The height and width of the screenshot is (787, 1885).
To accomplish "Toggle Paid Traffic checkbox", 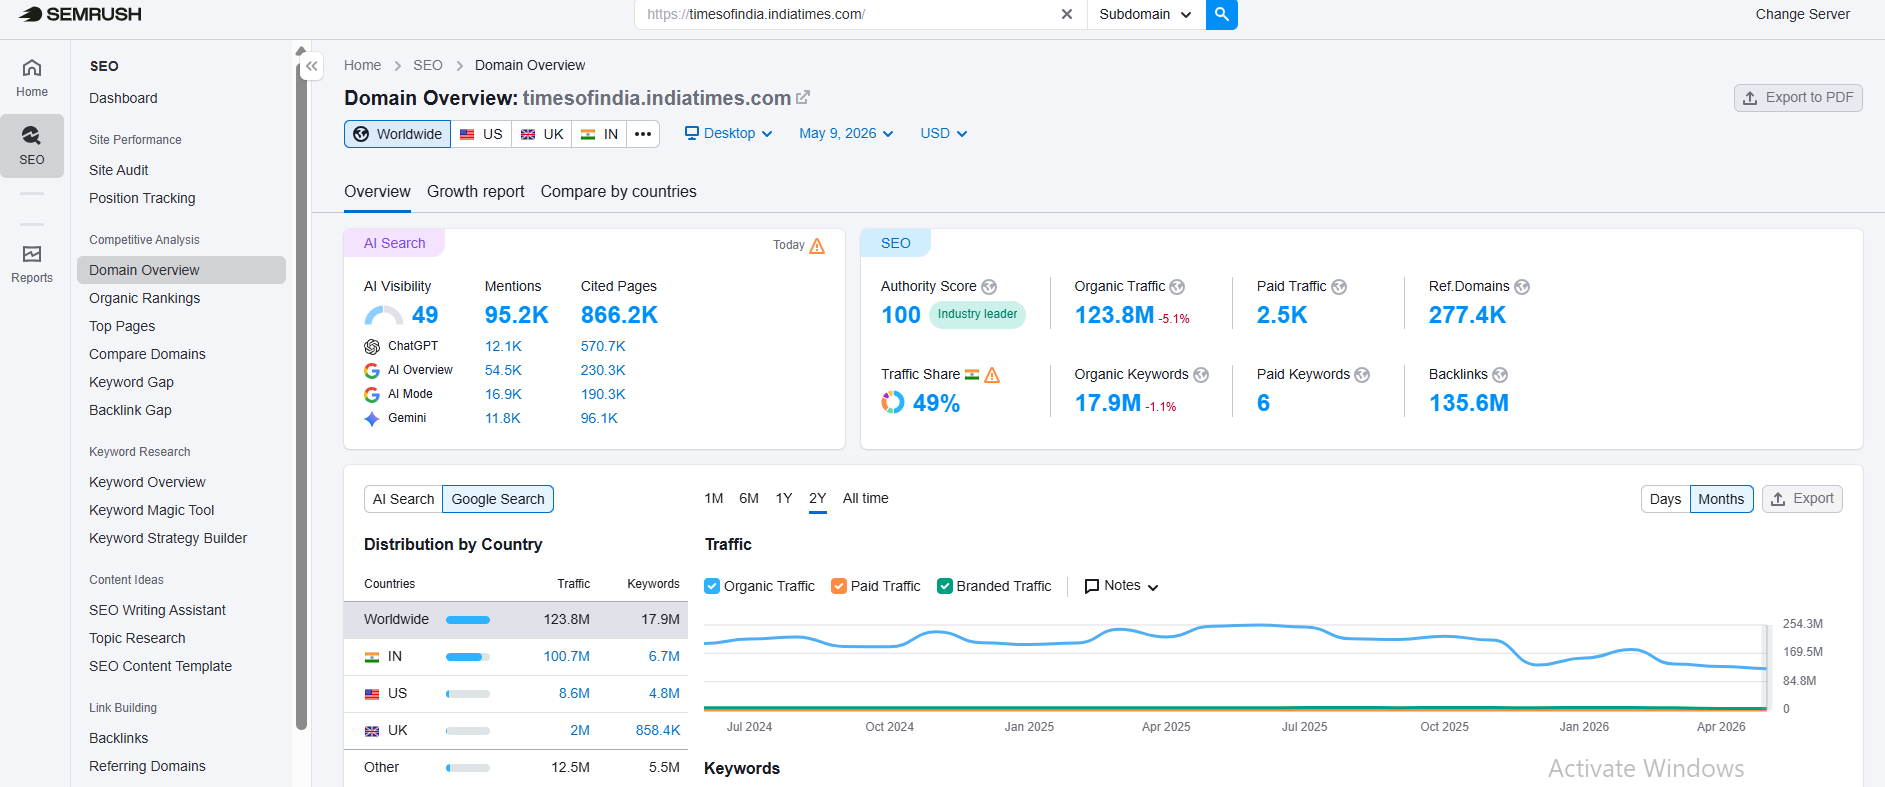I will (x=839, y=586).
